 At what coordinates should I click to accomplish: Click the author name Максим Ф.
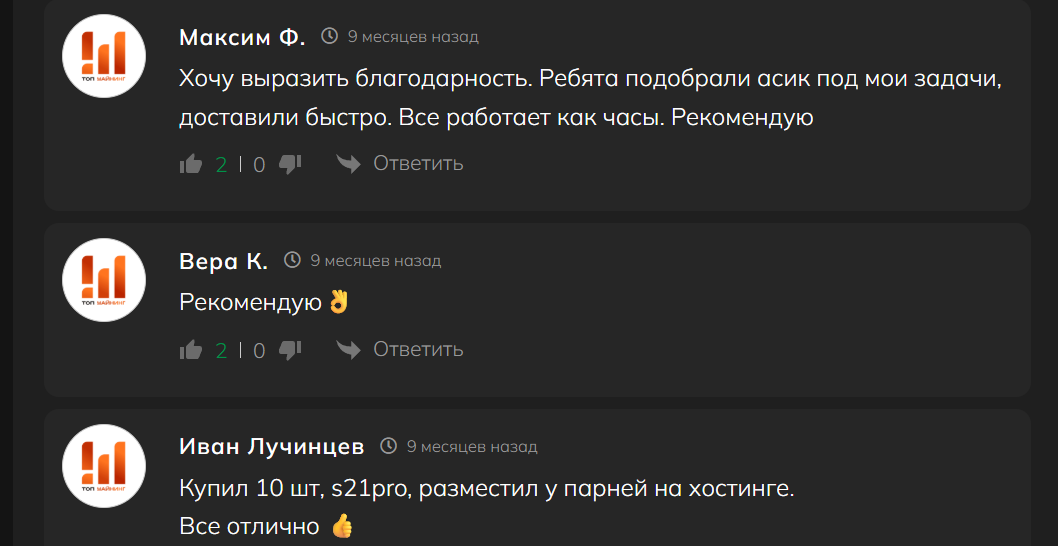click(x=242, y=38)
